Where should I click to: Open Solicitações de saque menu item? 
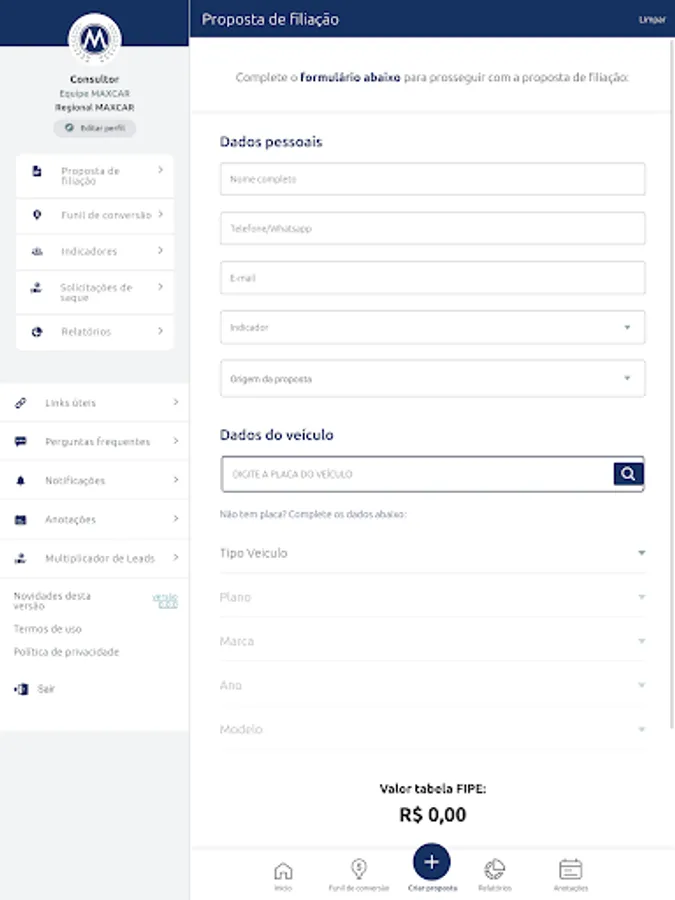tap(95, 292)
